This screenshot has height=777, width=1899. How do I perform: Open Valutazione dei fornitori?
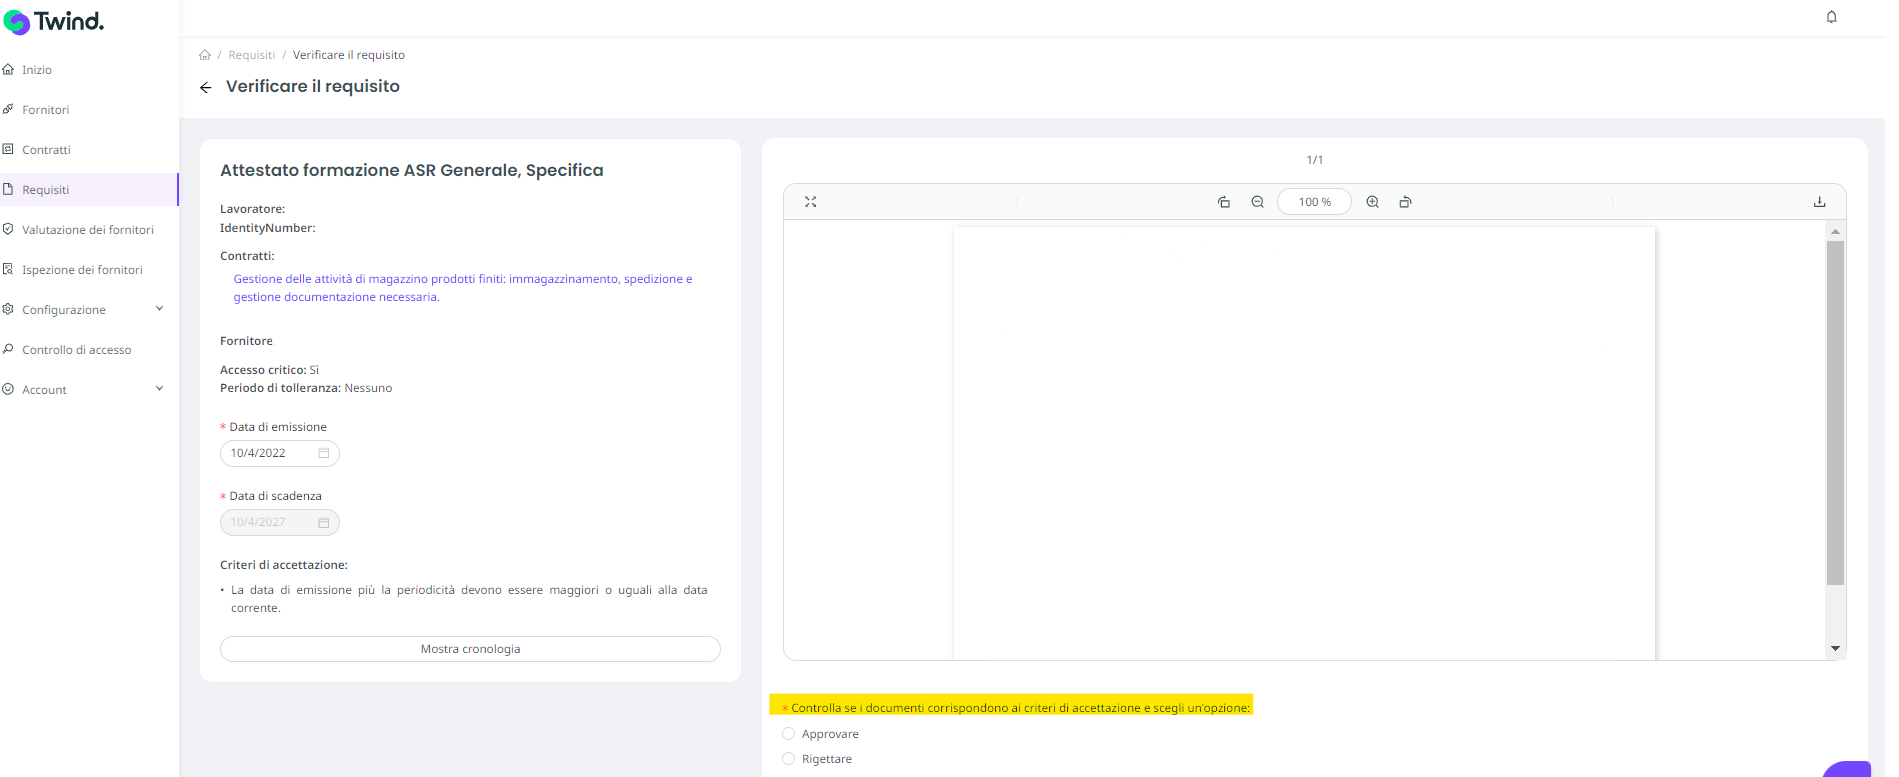(89, 230)
